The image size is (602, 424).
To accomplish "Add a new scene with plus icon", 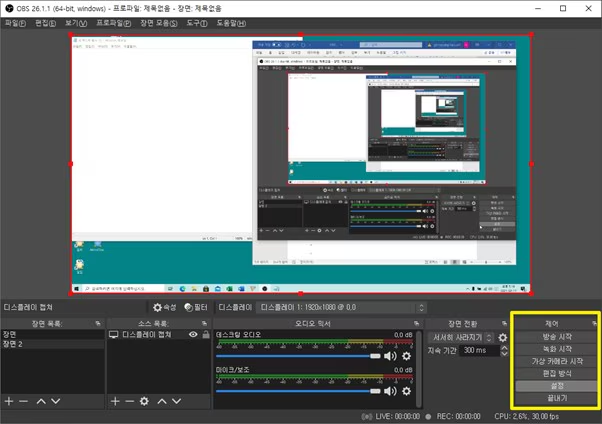I will click(9, 401).
